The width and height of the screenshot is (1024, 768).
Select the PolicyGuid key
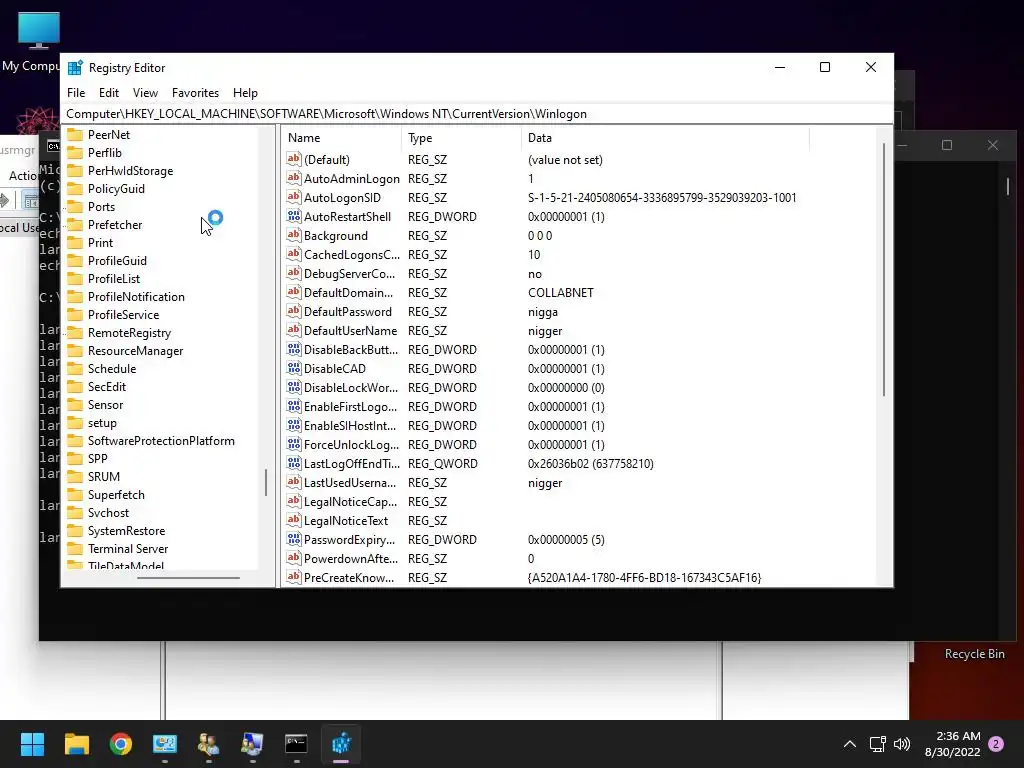point(116,189)
